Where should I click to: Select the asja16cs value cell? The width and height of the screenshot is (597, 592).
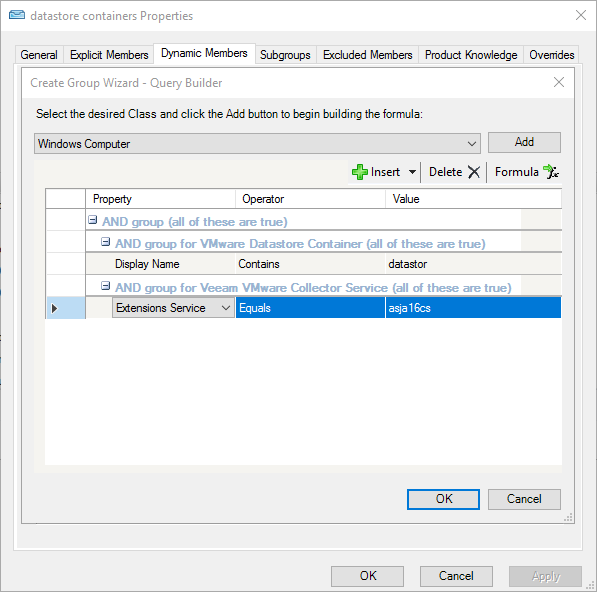point(473,308)
